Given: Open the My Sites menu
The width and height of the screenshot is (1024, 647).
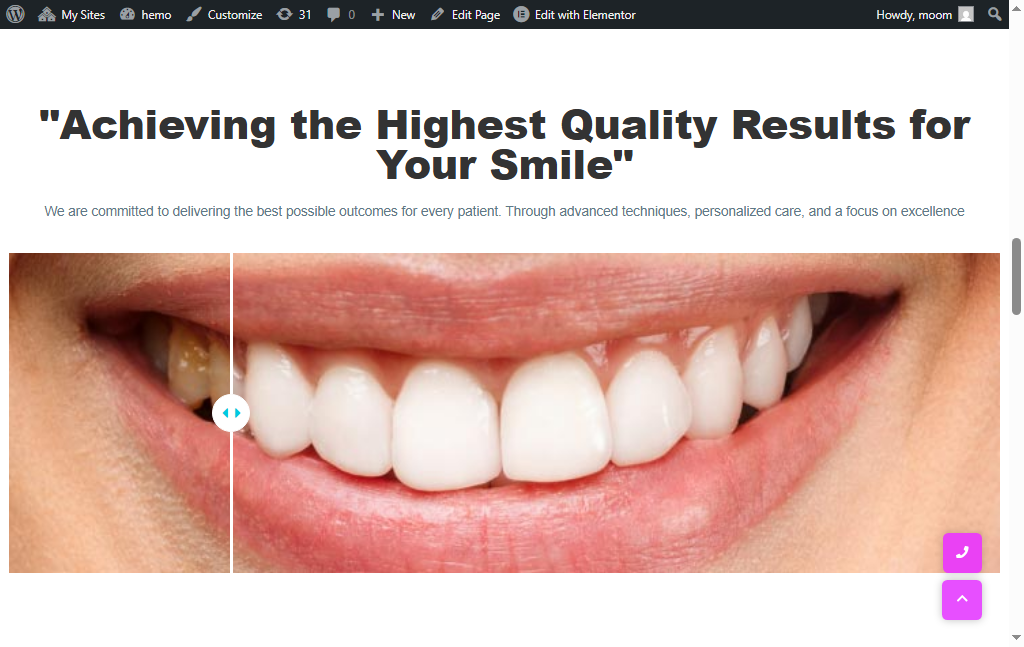Looking at the screenshot, I should tap(71, 14).
